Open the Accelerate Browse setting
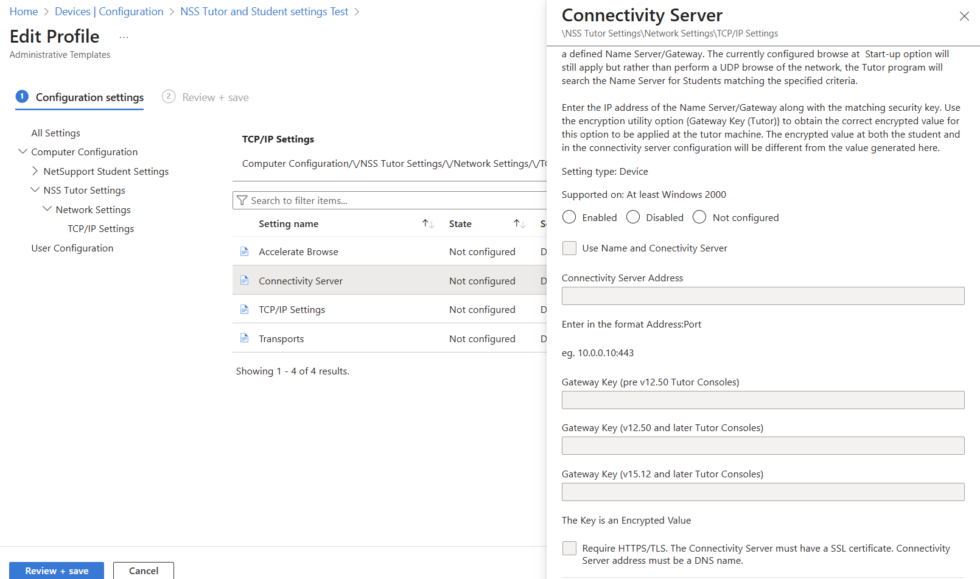 tap(298, 251)
